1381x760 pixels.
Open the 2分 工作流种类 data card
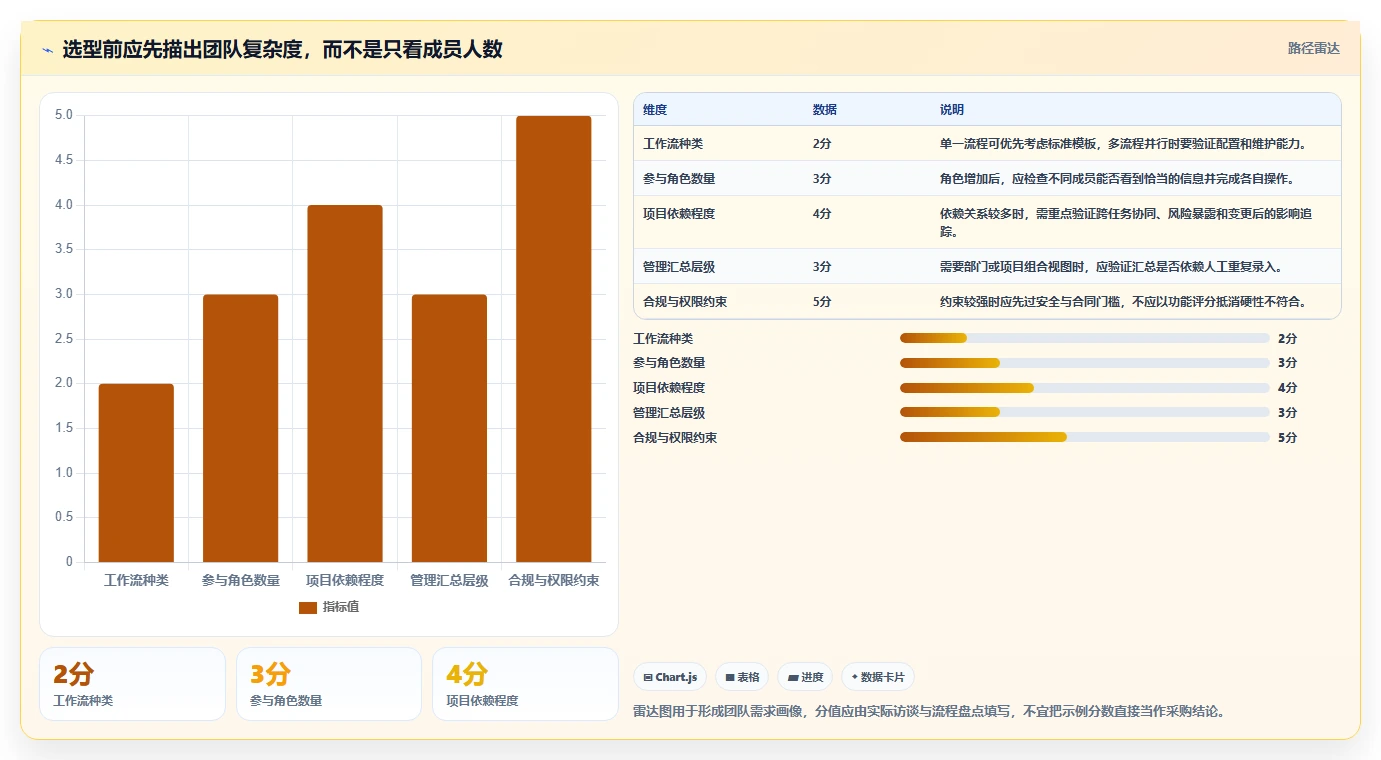pos(132,684)
